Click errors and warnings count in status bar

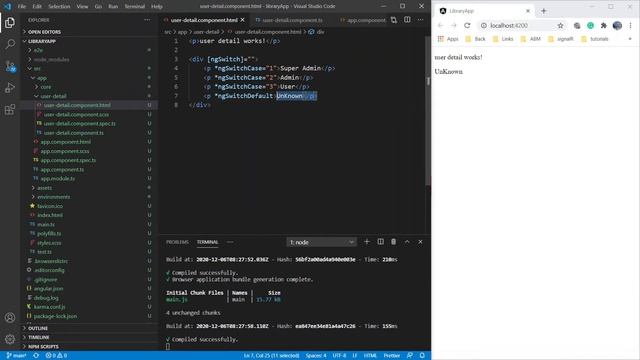coord(56,356)
